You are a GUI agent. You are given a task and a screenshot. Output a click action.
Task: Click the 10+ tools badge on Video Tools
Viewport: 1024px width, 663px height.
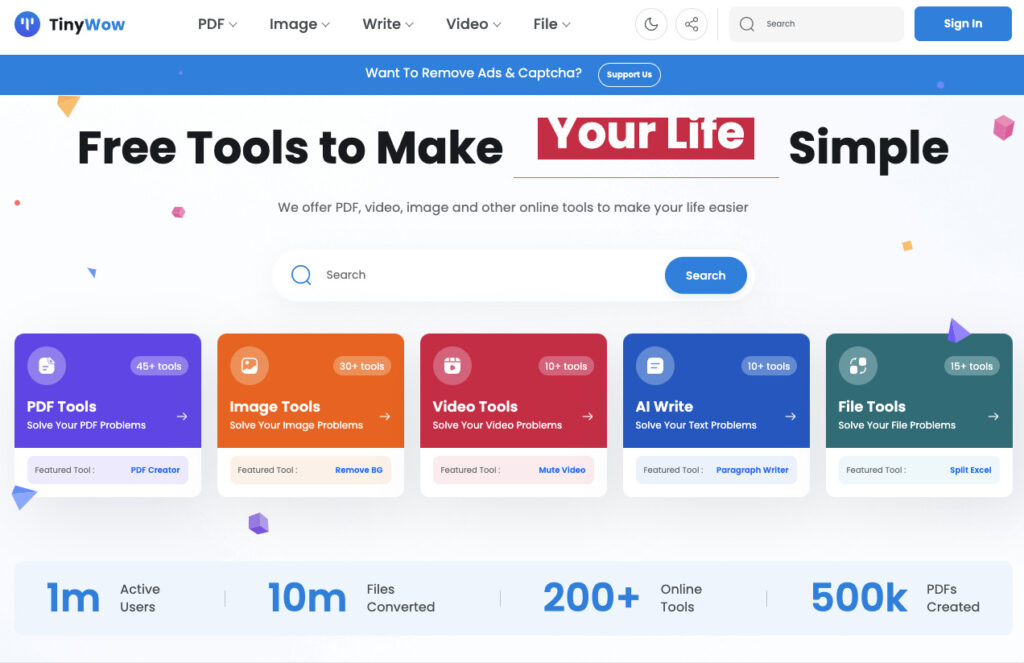pos(566,366)
